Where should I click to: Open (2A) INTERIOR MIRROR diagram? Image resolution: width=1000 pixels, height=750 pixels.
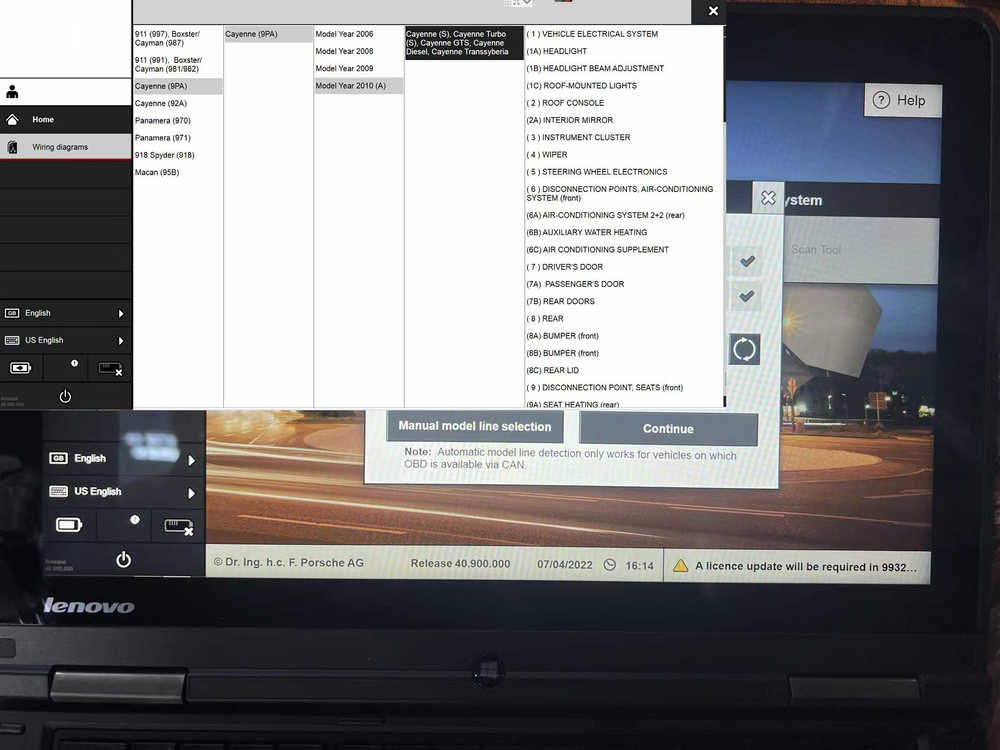click(570, 121)
